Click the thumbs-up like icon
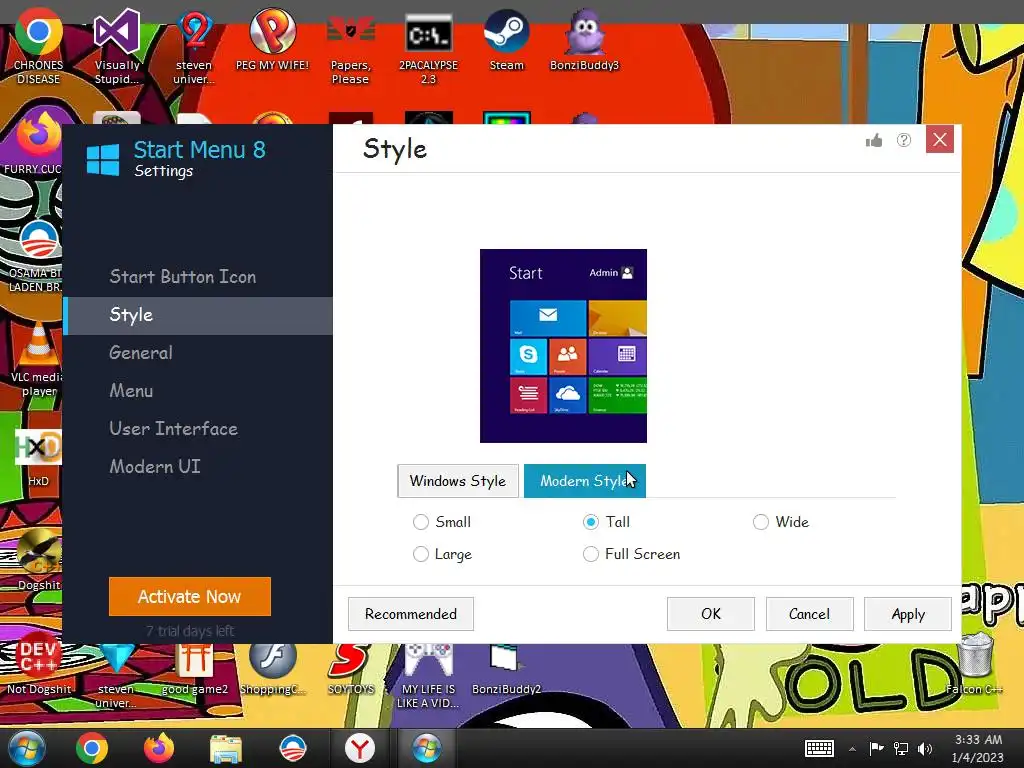Screen dimensions: 1024x768 [x=874, y=140]
